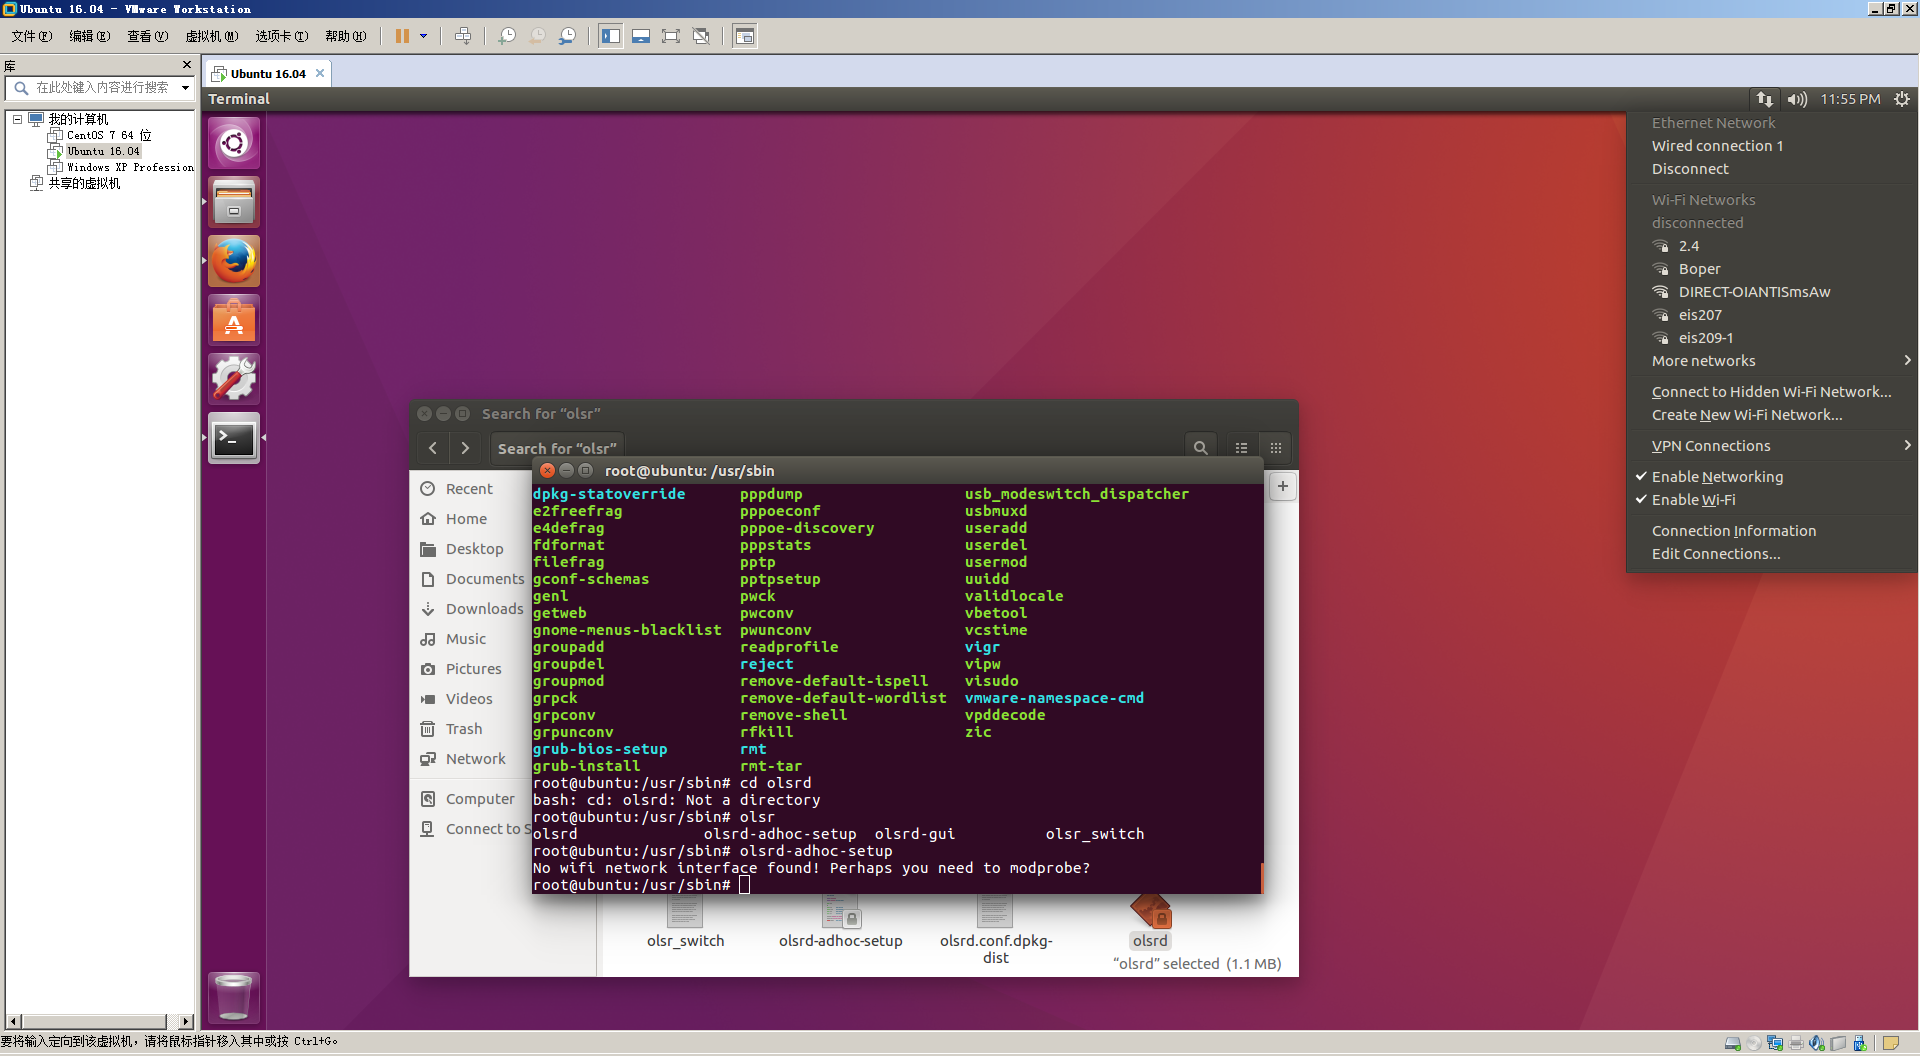Open the 选项卡 menu in VMware
1920x1056 pixels.
pos(282,36)
